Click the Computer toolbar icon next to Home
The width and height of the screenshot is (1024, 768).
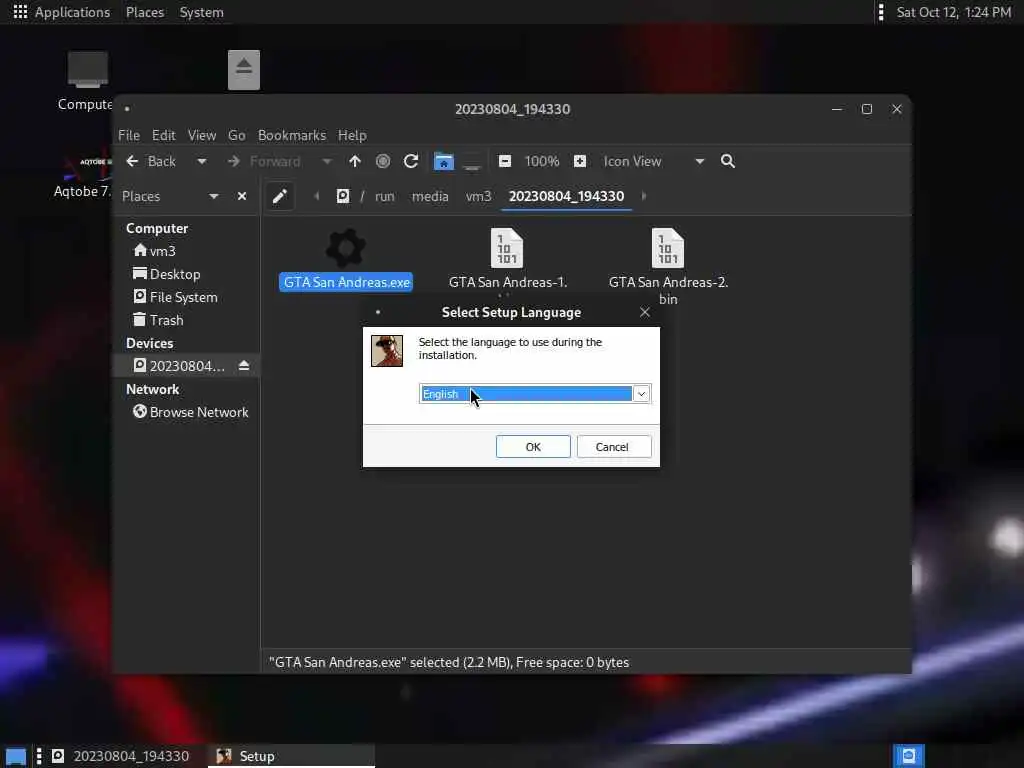472,161
